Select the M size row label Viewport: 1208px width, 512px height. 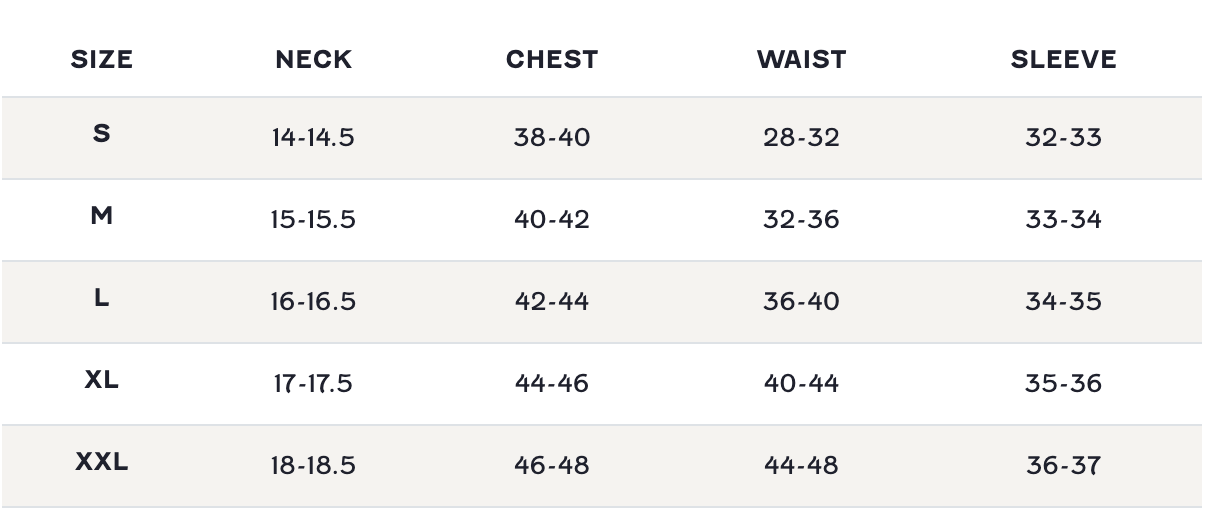102,216
